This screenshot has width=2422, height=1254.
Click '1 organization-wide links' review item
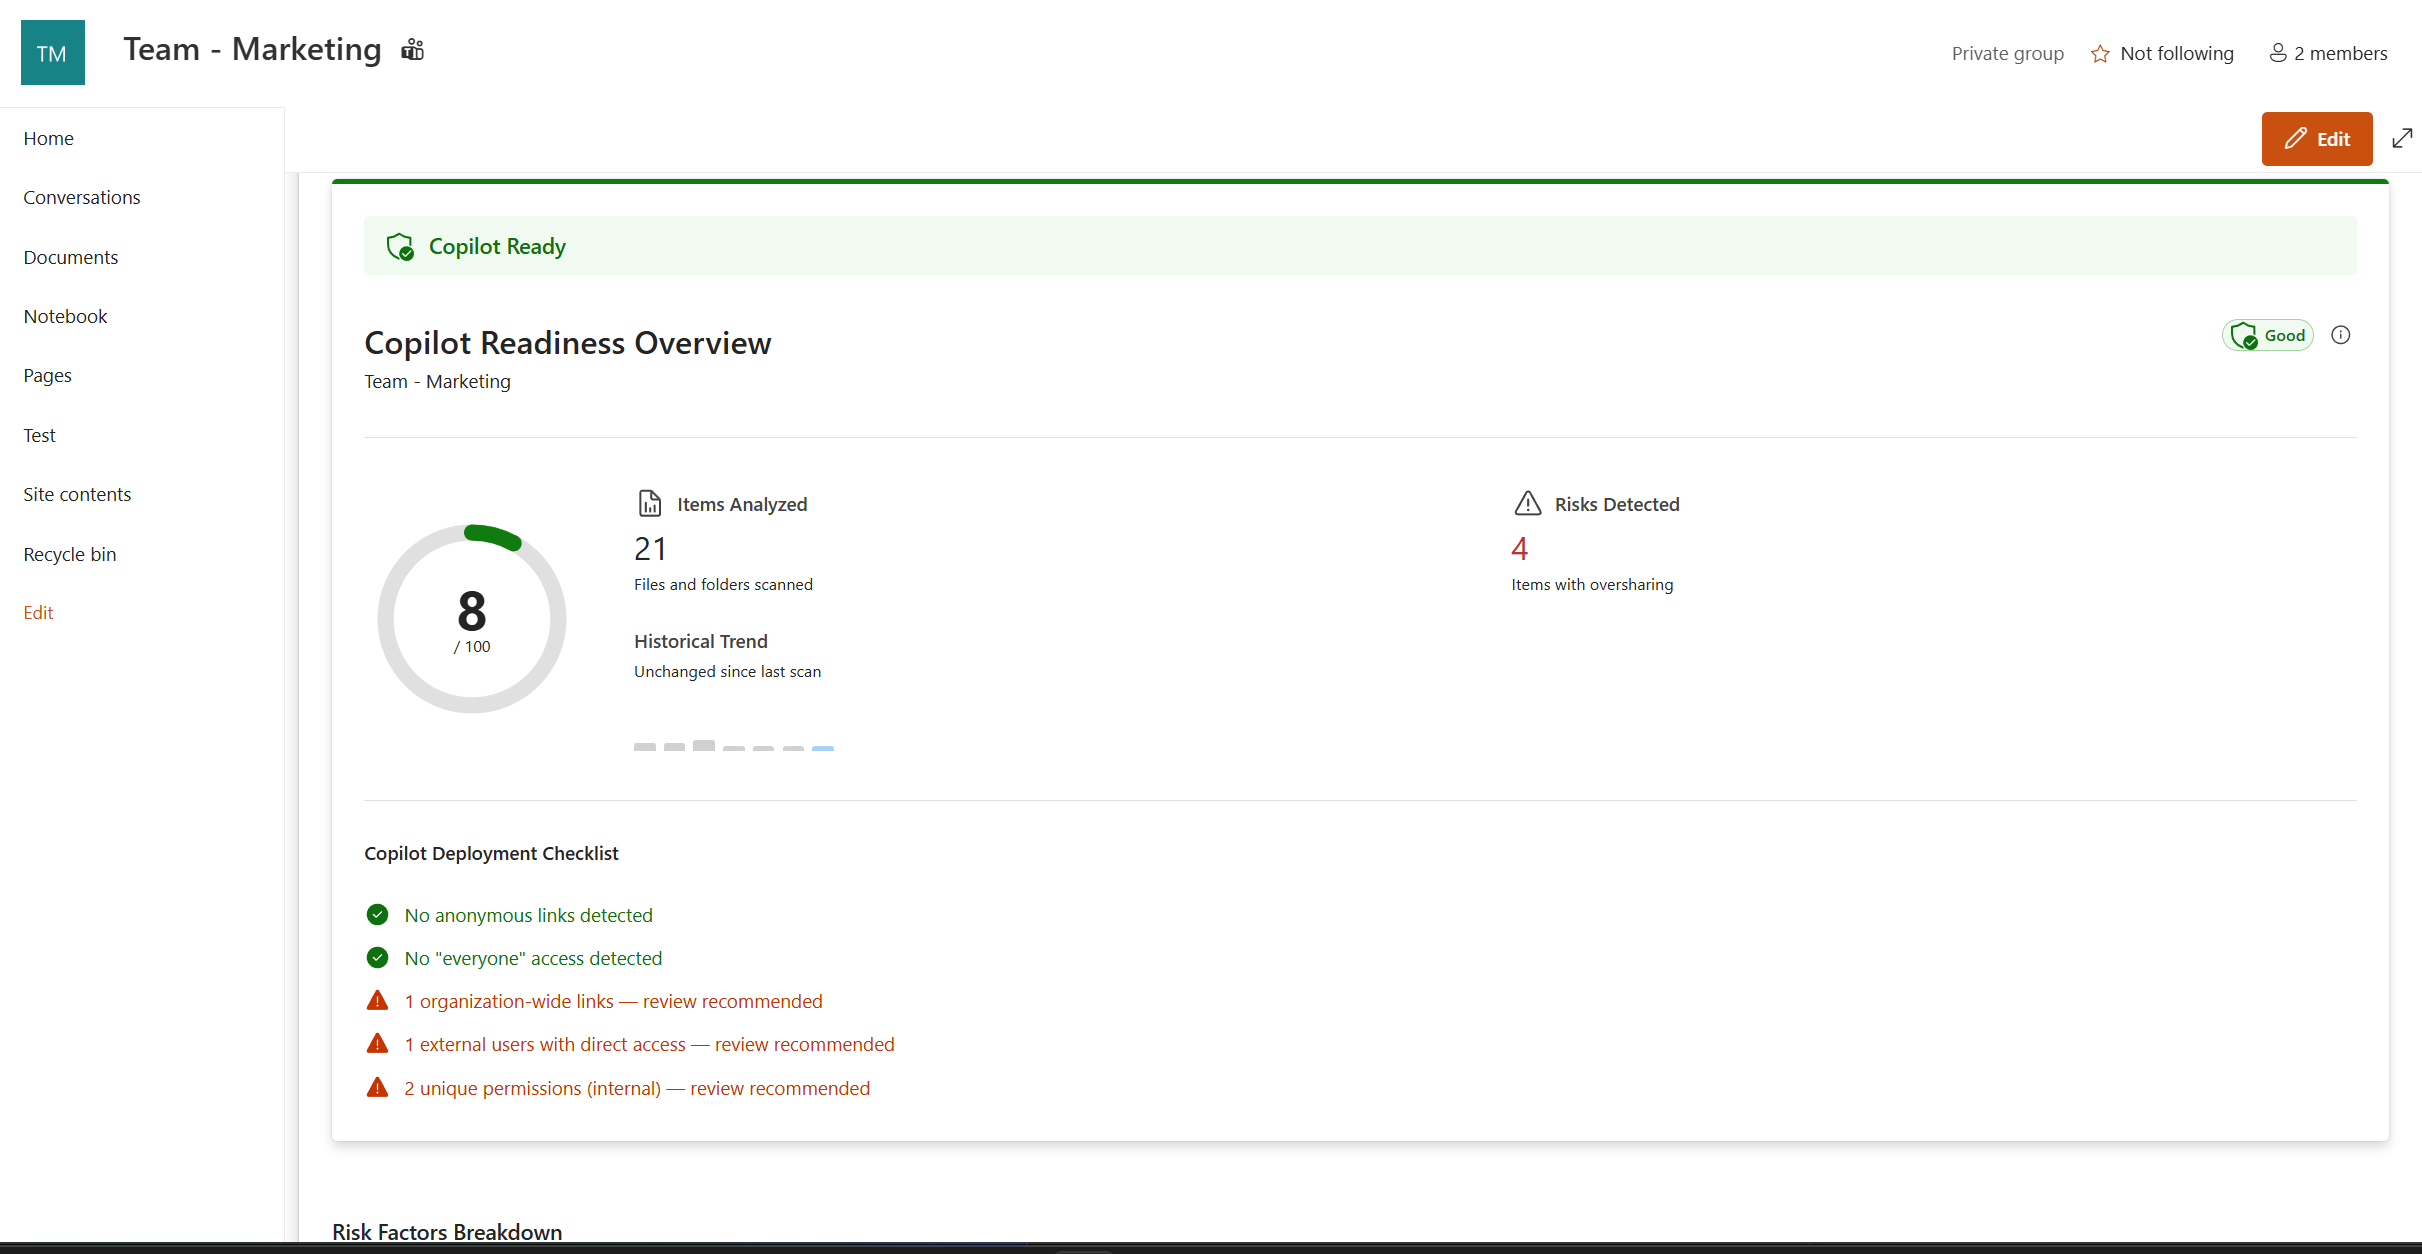click(613, 1001)
